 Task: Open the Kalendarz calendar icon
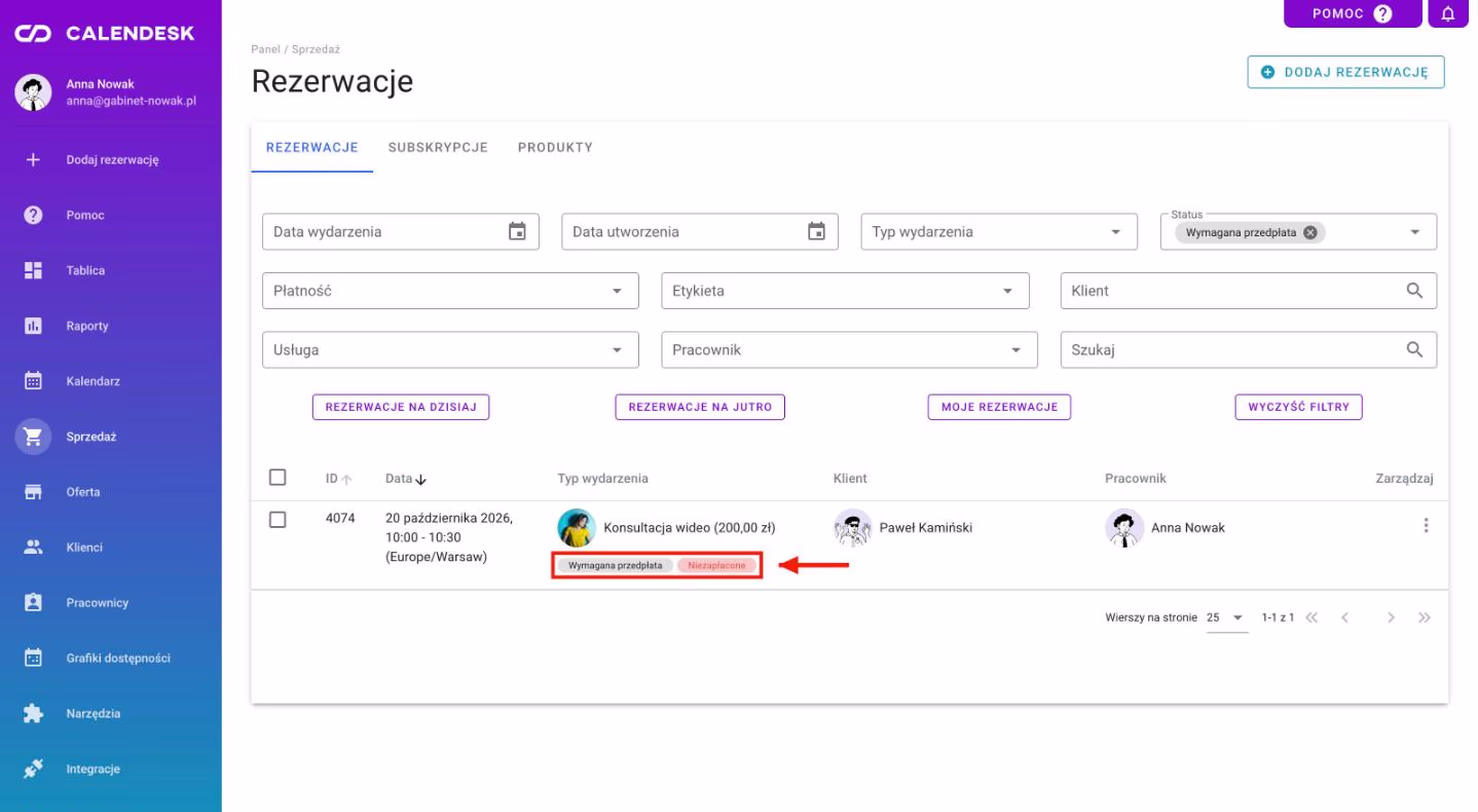click(x=33, y=381)
